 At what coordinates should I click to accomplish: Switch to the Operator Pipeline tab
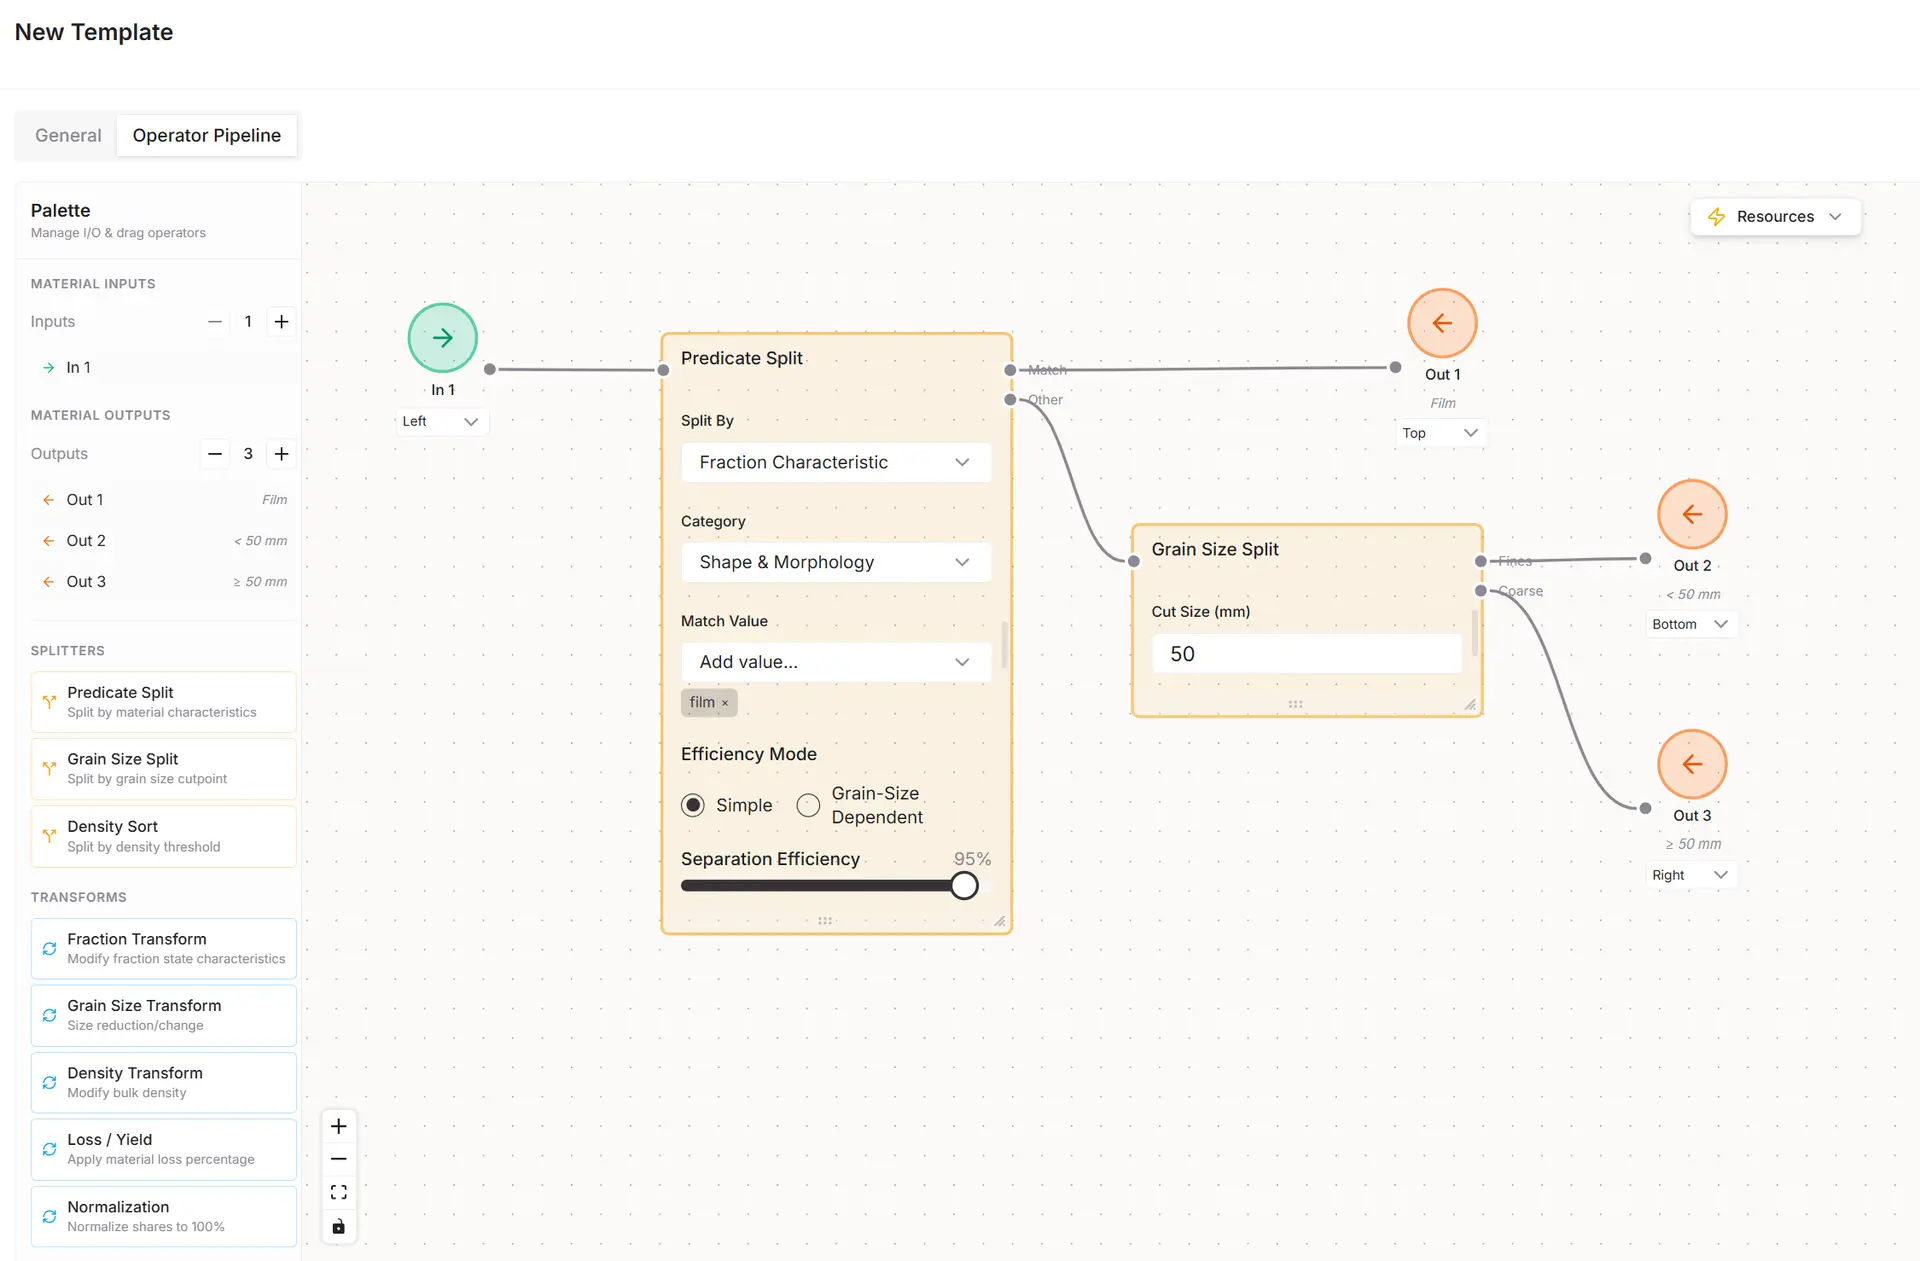[x=206, y=135]
